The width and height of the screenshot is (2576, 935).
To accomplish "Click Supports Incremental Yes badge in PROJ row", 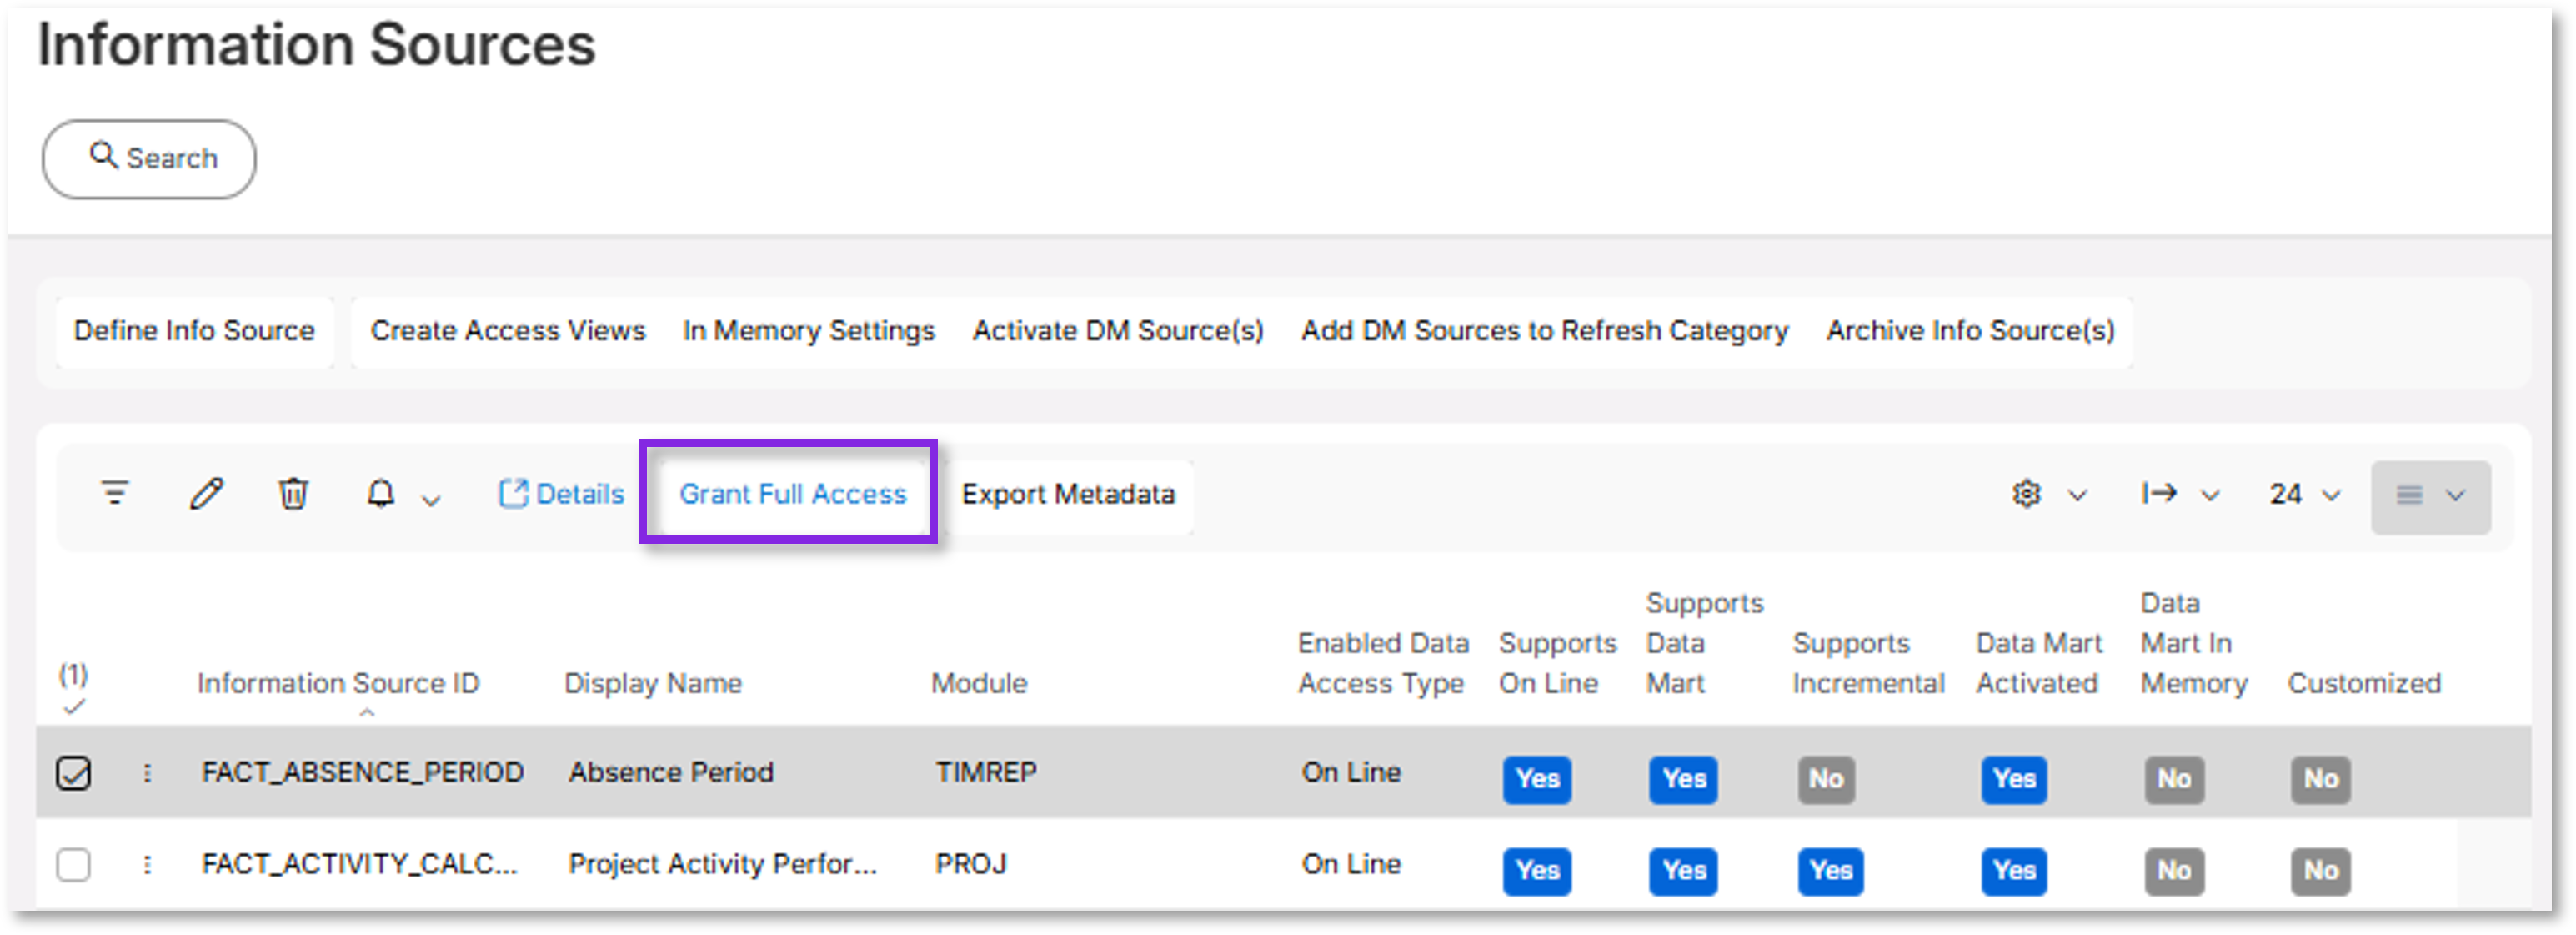I will 1830,872.
